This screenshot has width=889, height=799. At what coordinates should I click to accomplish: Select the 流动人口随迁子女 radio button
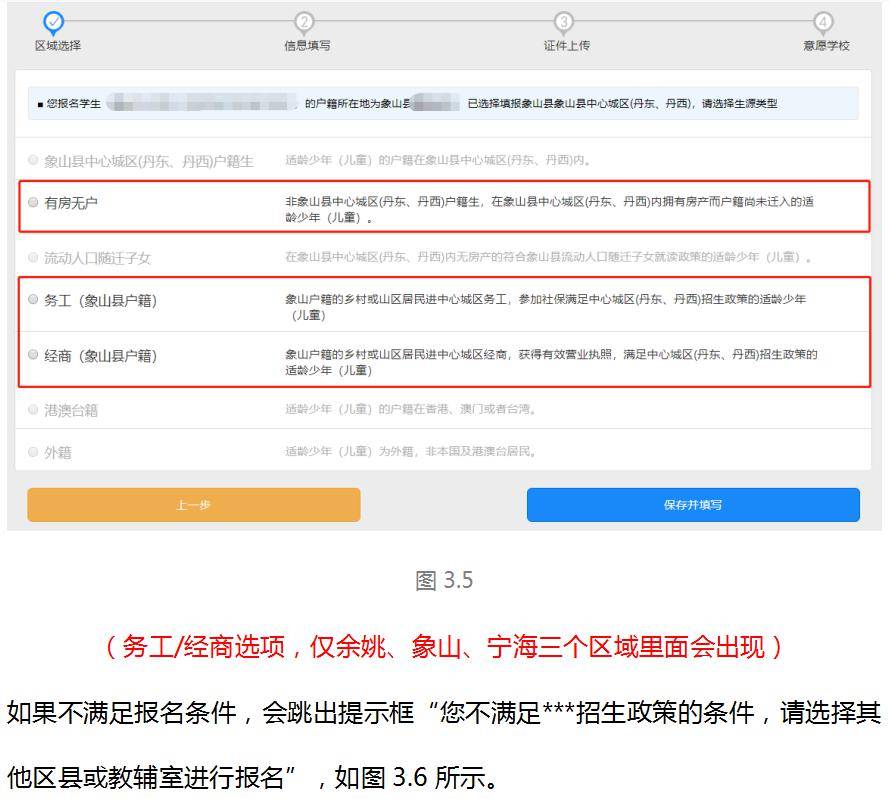(33, 258)
